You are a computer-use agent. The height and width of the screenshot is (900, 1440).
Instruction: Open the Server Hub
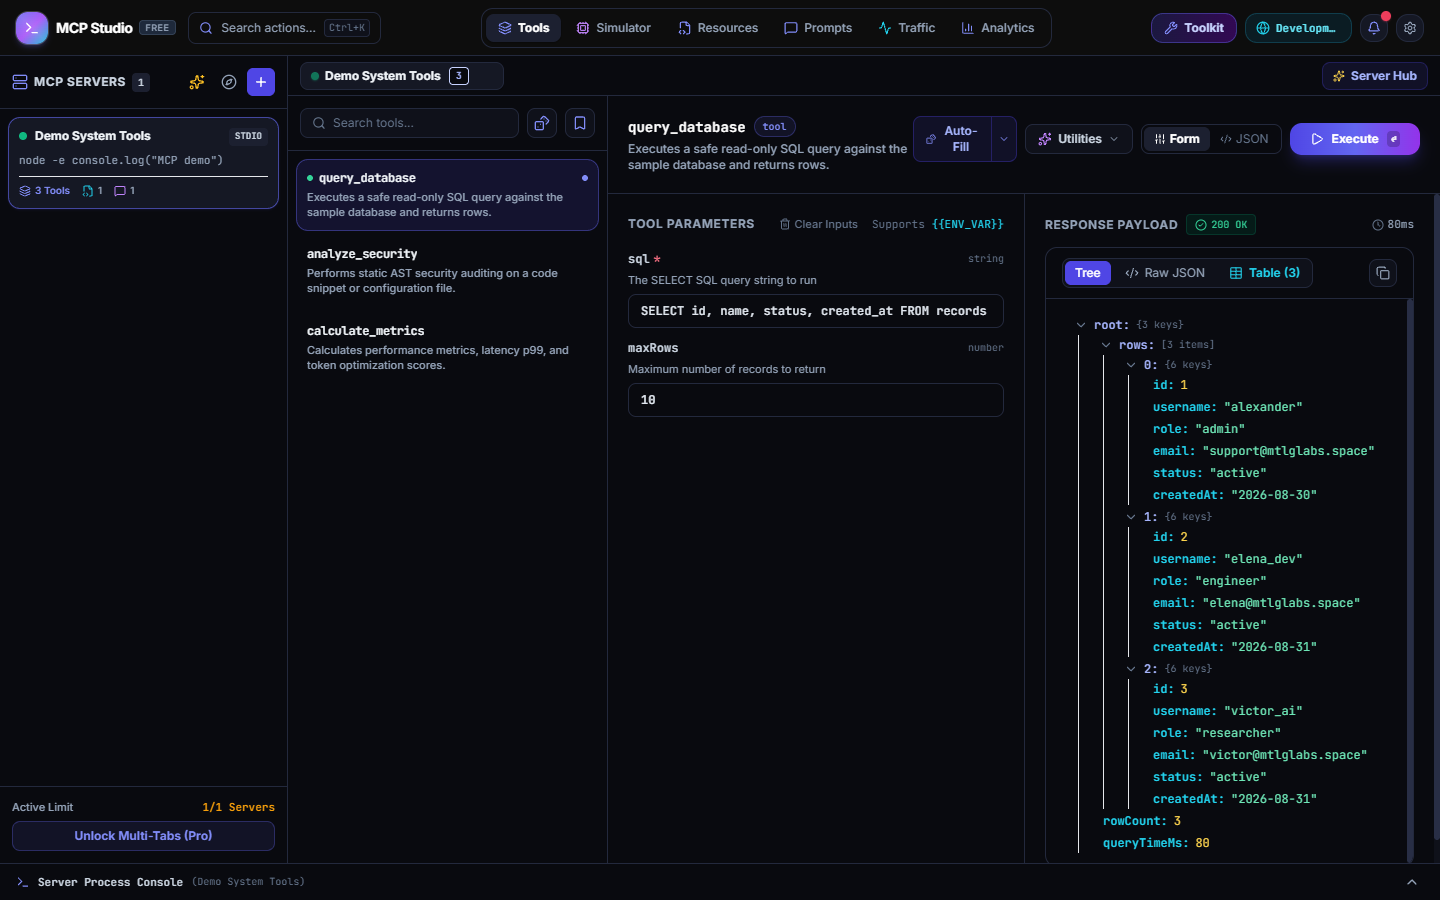(1375, 76)
